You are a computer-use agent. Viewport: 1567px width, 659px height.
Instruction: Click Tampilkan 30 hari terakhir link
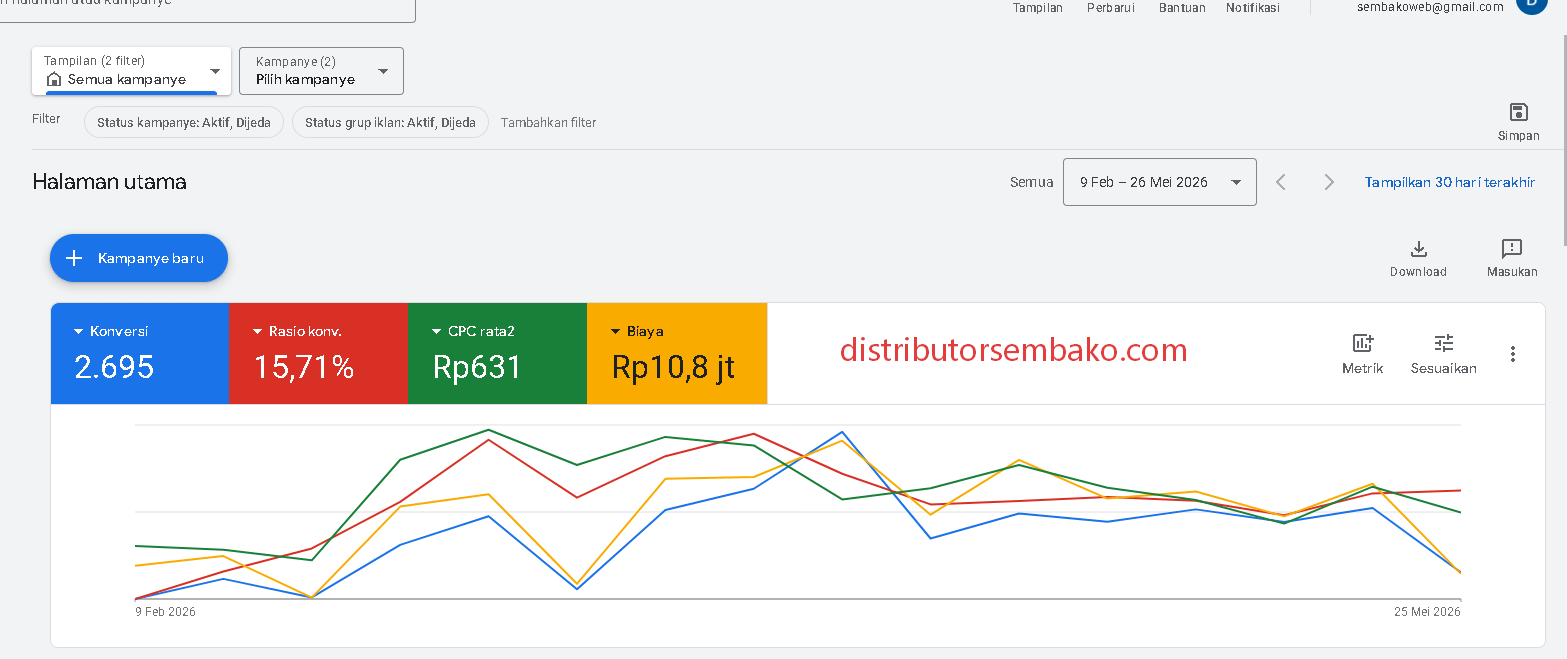pyautogui.click(x=1450, y=182)
